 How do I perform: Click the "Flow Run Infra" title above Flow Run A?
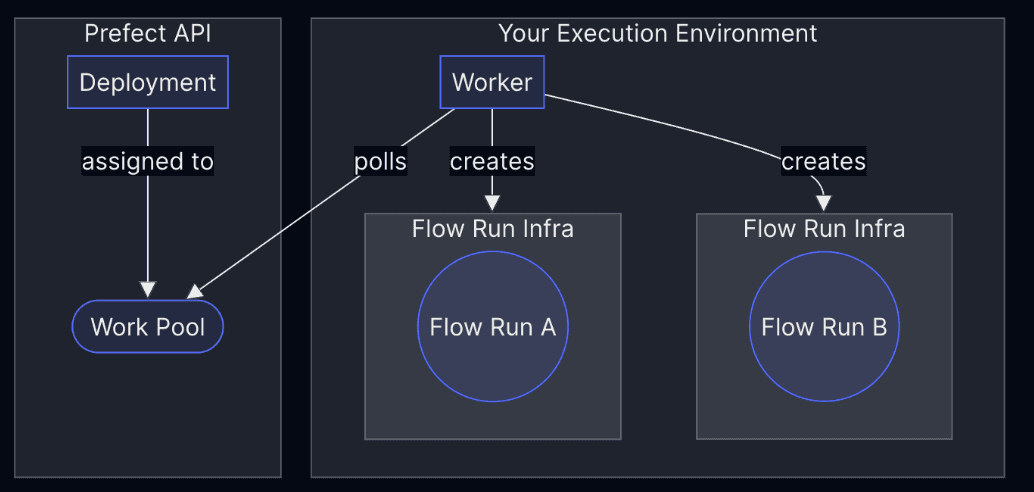pos(493,229)
